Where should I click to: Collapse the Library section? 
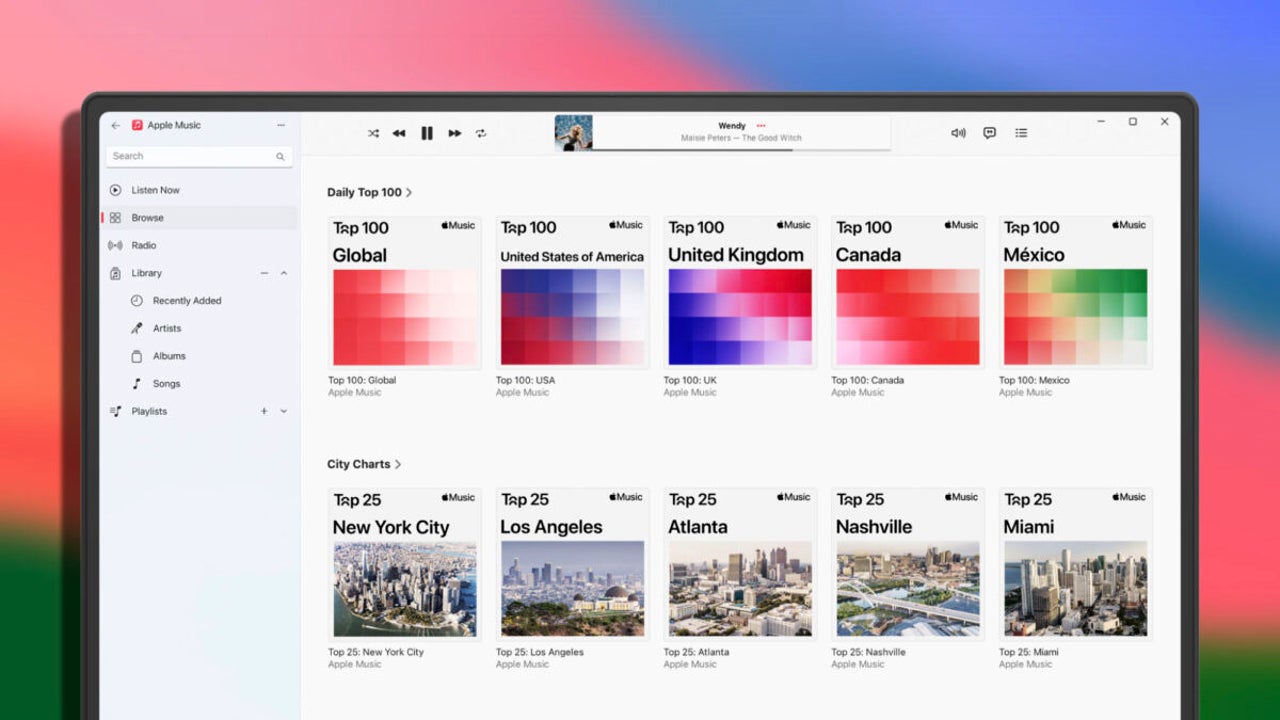284,273
